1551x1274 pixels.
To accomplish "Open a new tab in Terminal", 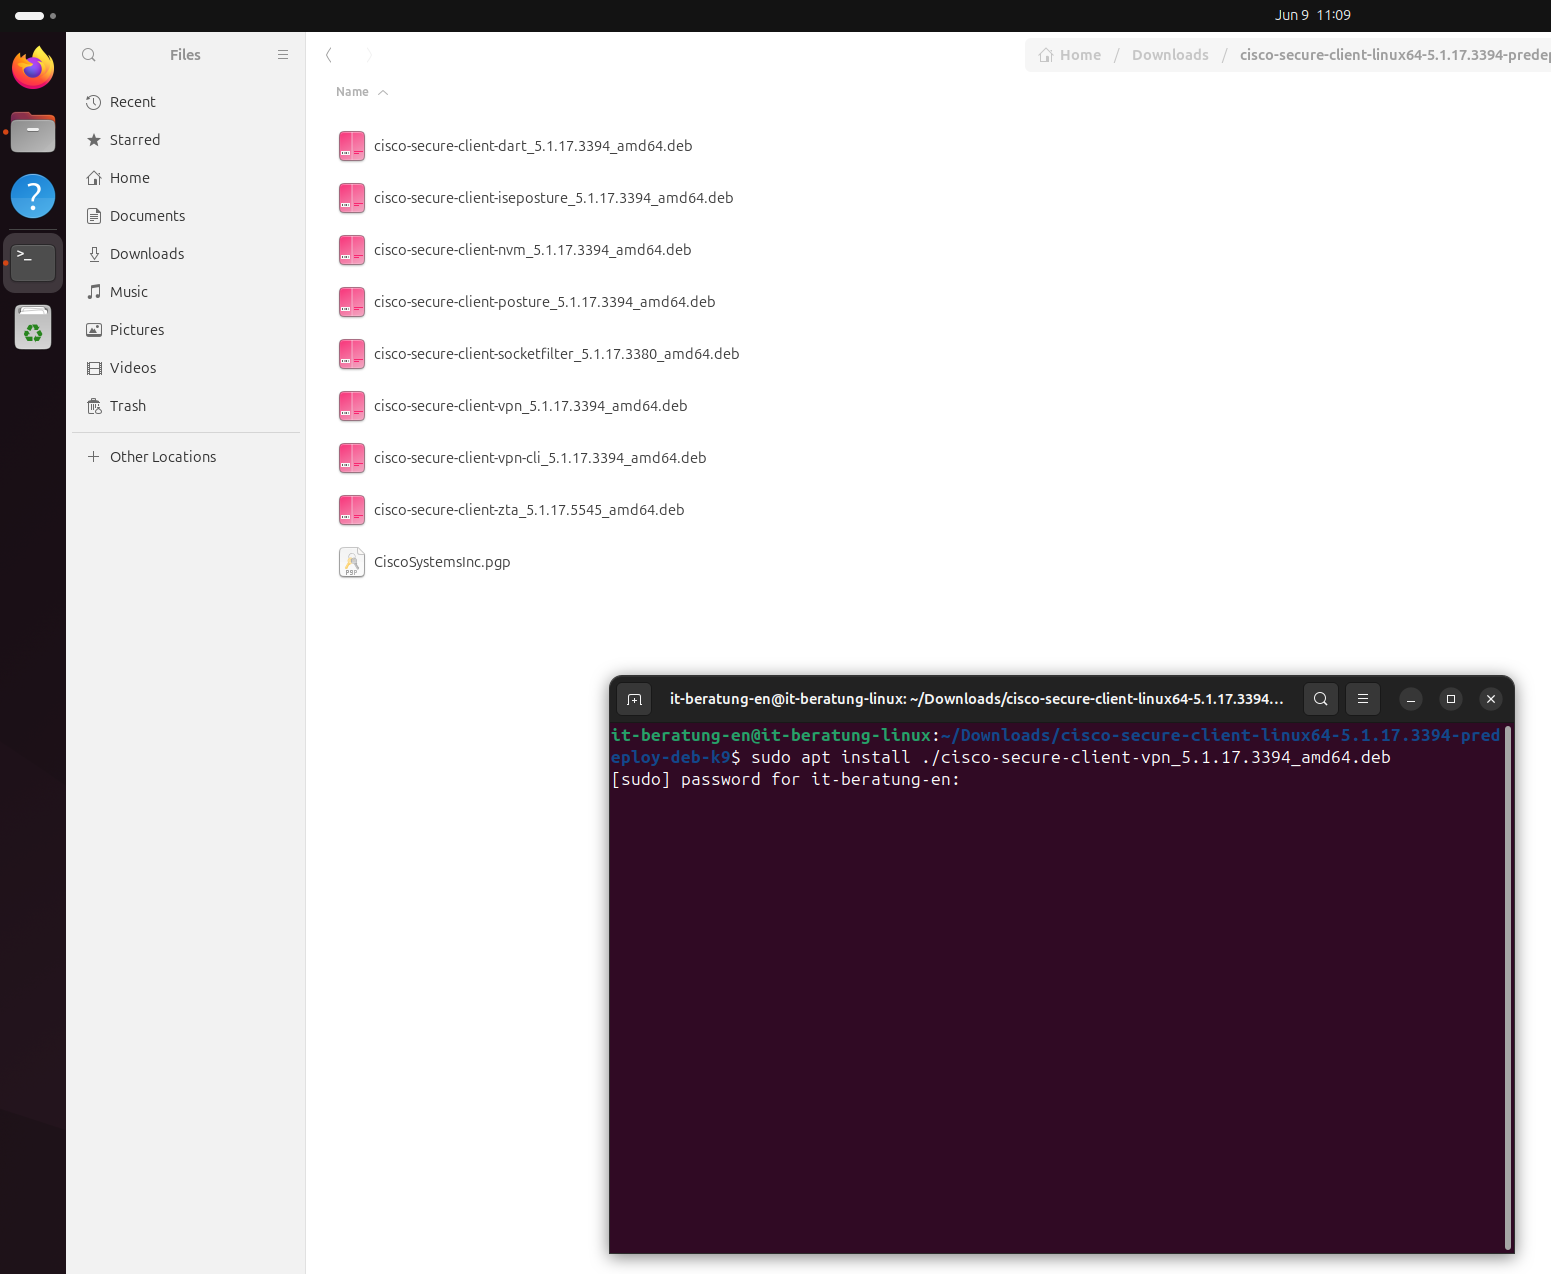I will pyautogui.click(x=634, y=699).
